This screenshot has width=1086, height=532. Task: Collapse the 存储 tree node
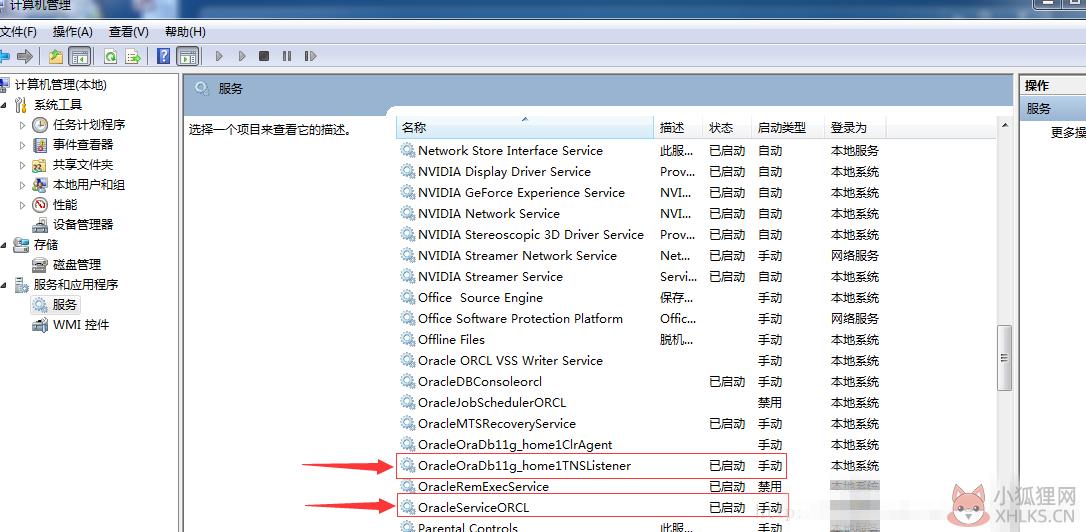[4, 245]
